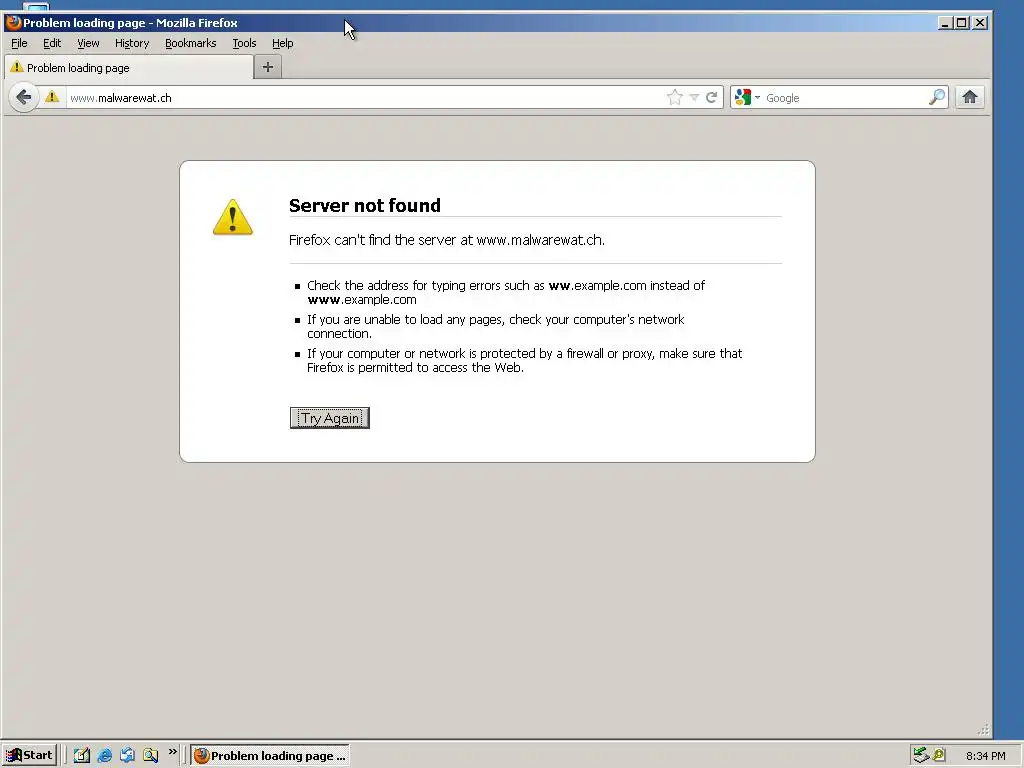Click the window resize grip at corner
Viewport: 1024px width, 768px height.
984,729
